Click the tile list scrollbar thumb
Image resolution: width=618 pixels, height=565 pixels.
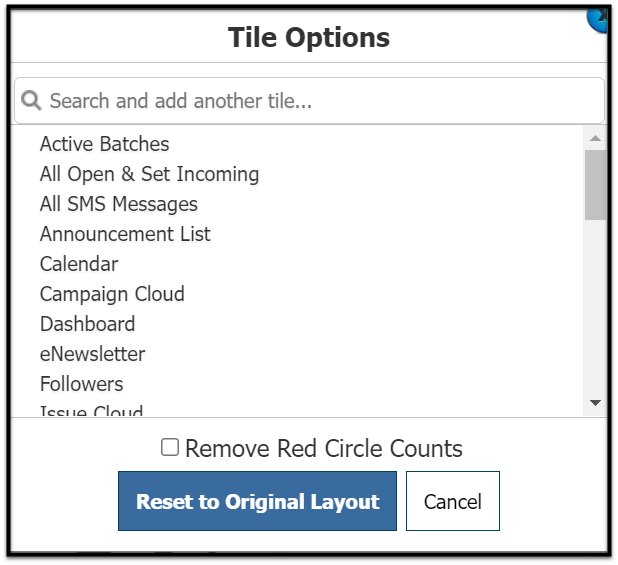[595, 185]
